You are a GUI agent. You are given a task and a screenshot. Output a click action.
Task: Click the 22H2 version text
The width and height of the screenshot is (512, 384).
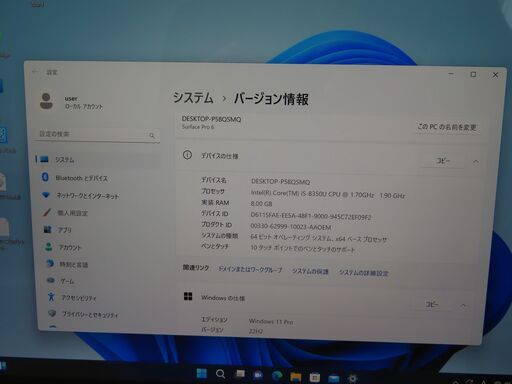pos(256,331)
